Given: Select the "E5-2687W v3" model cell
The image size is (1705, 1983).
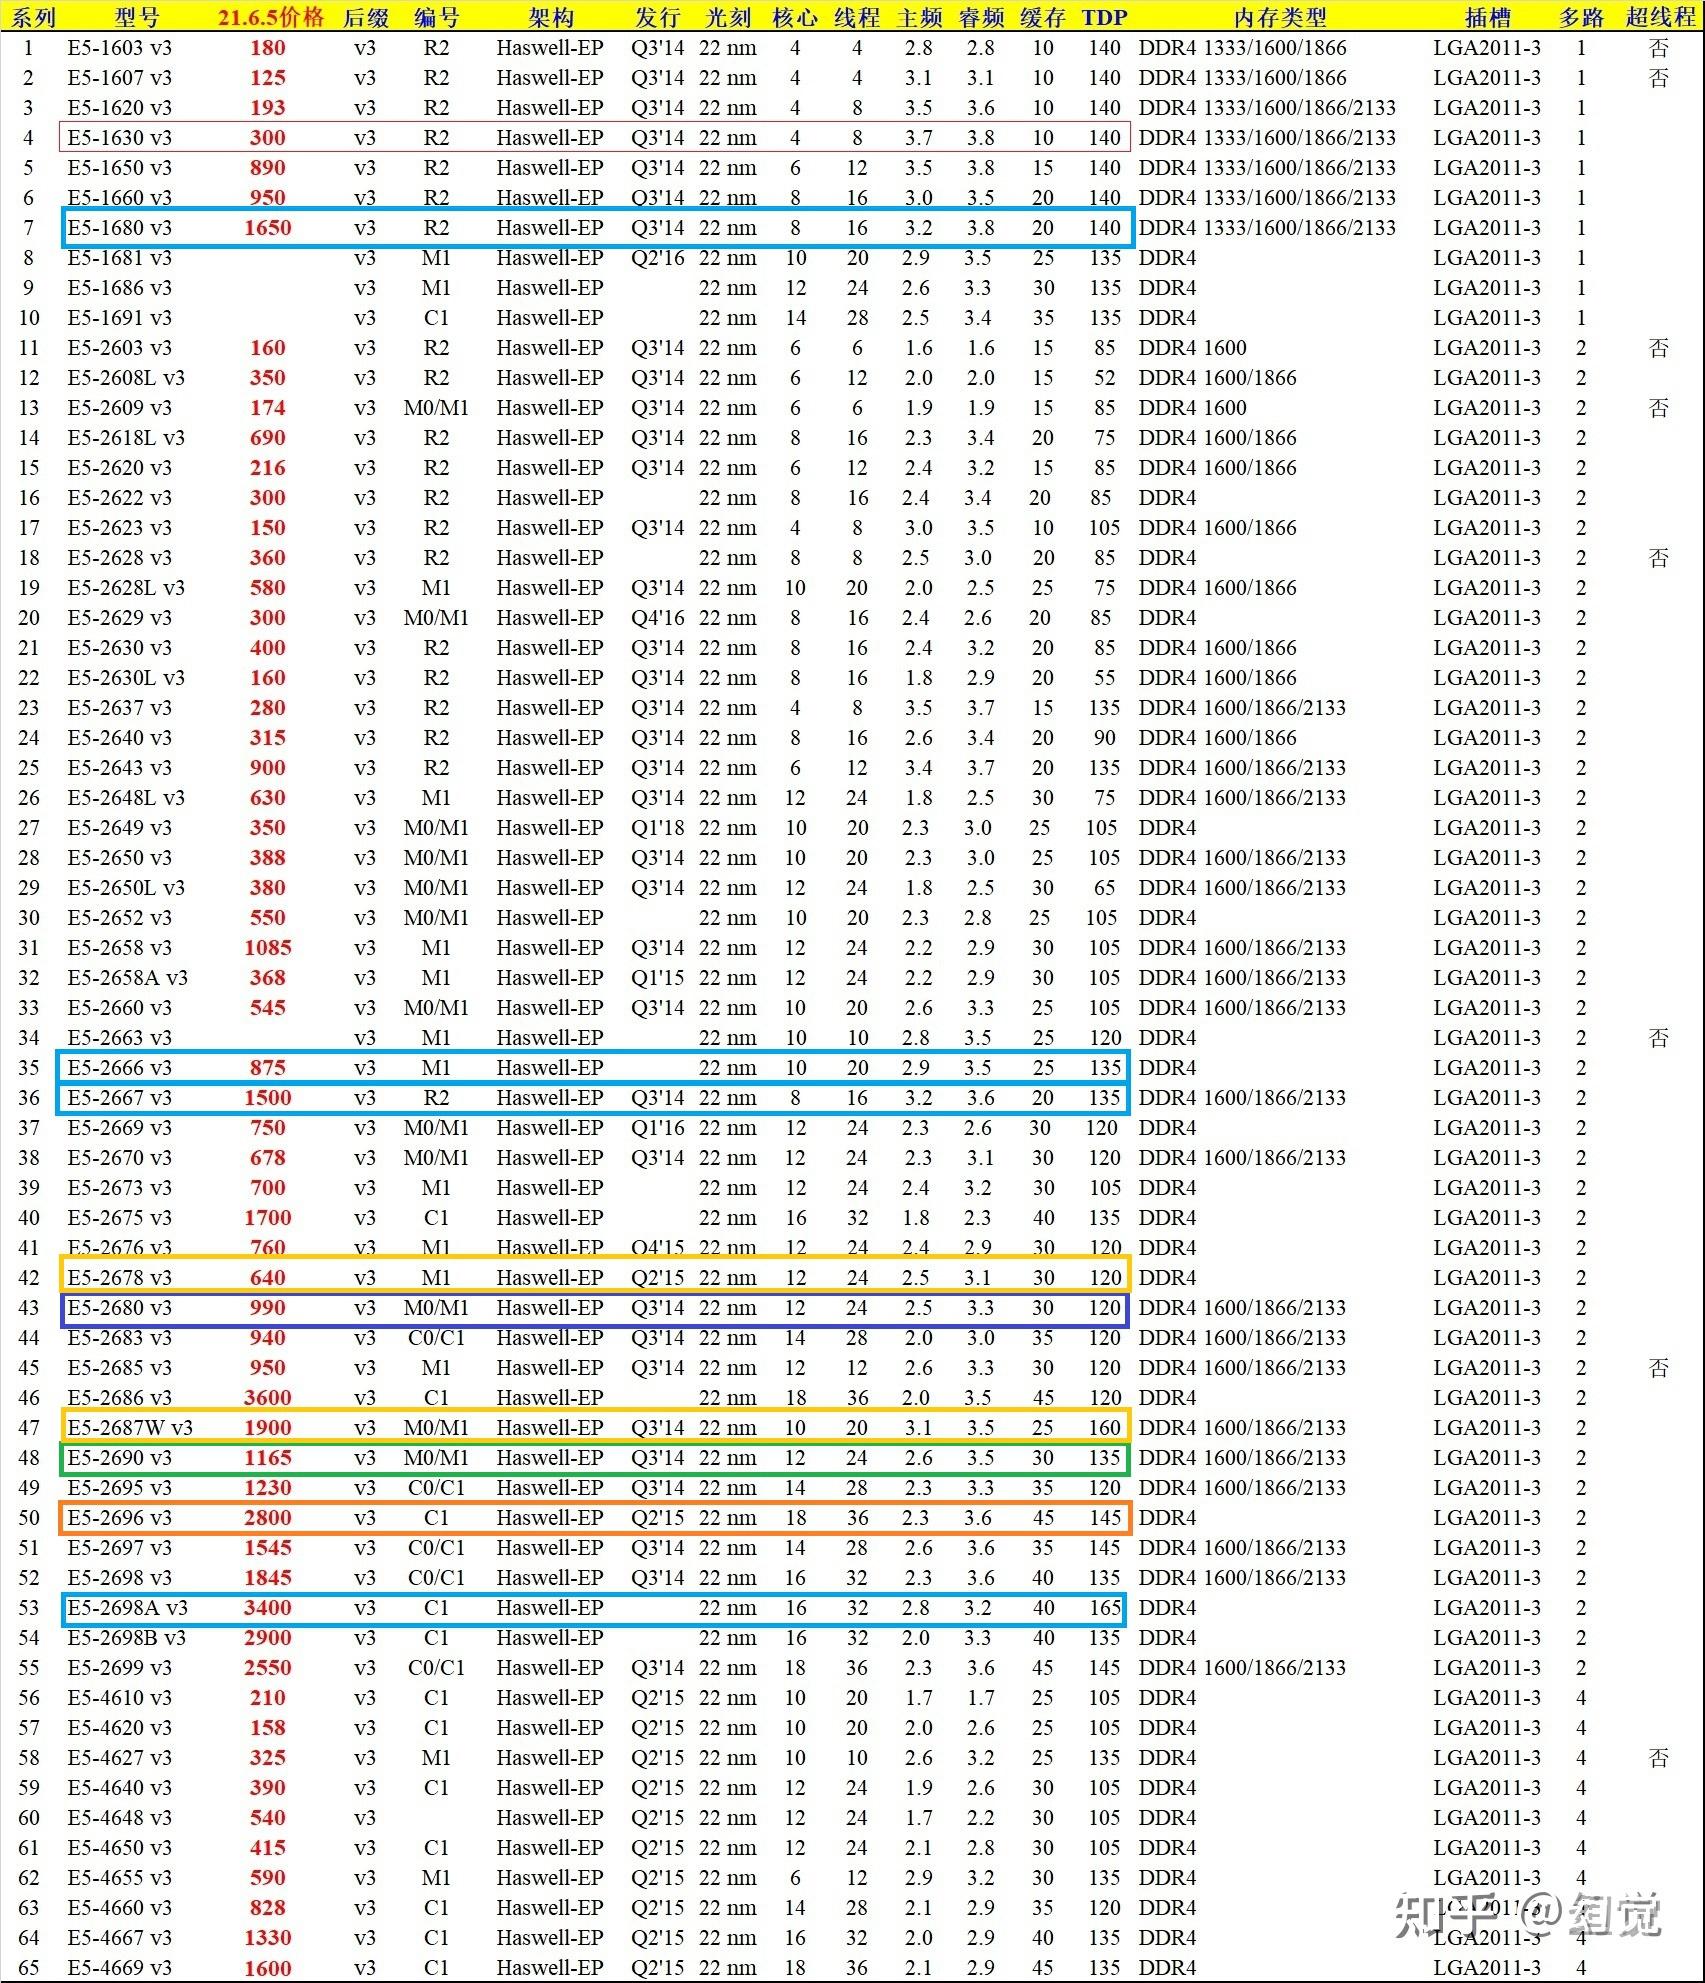Looking at the screenshot, I should pyautogui.click(x=131, y=1428).
